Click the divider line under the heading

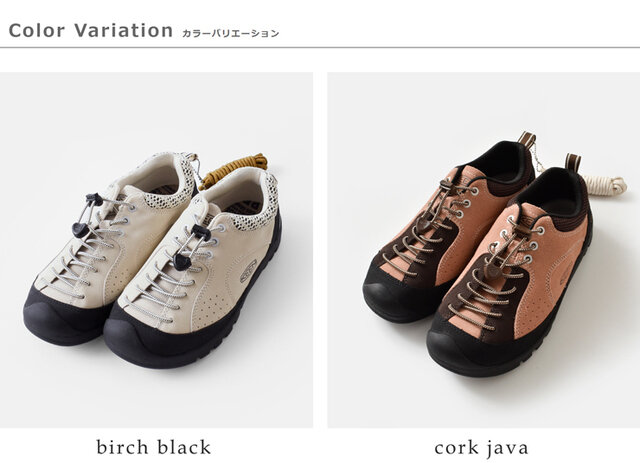320,48
